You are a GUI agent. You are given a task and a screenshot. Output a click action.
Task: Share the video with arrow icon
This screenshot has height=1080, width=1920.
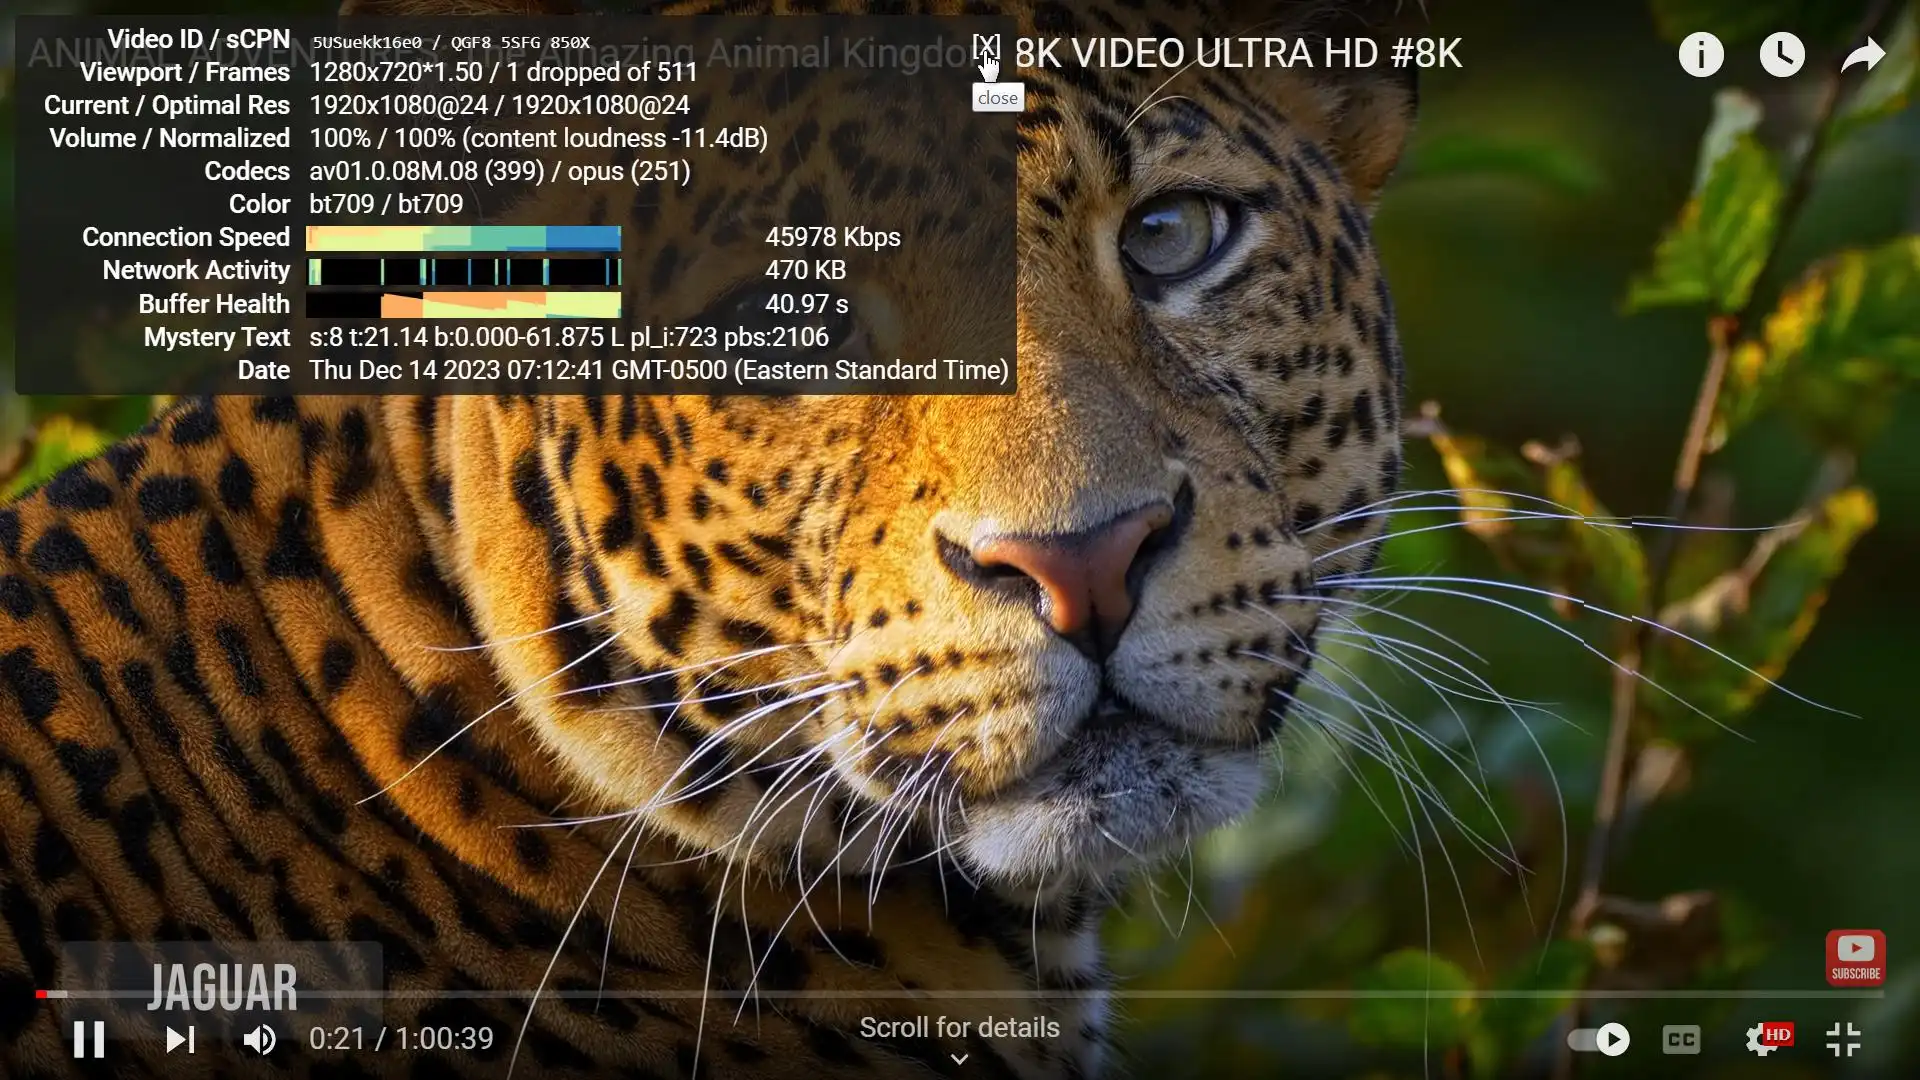pyautogui.click(x=1863, y=54)
